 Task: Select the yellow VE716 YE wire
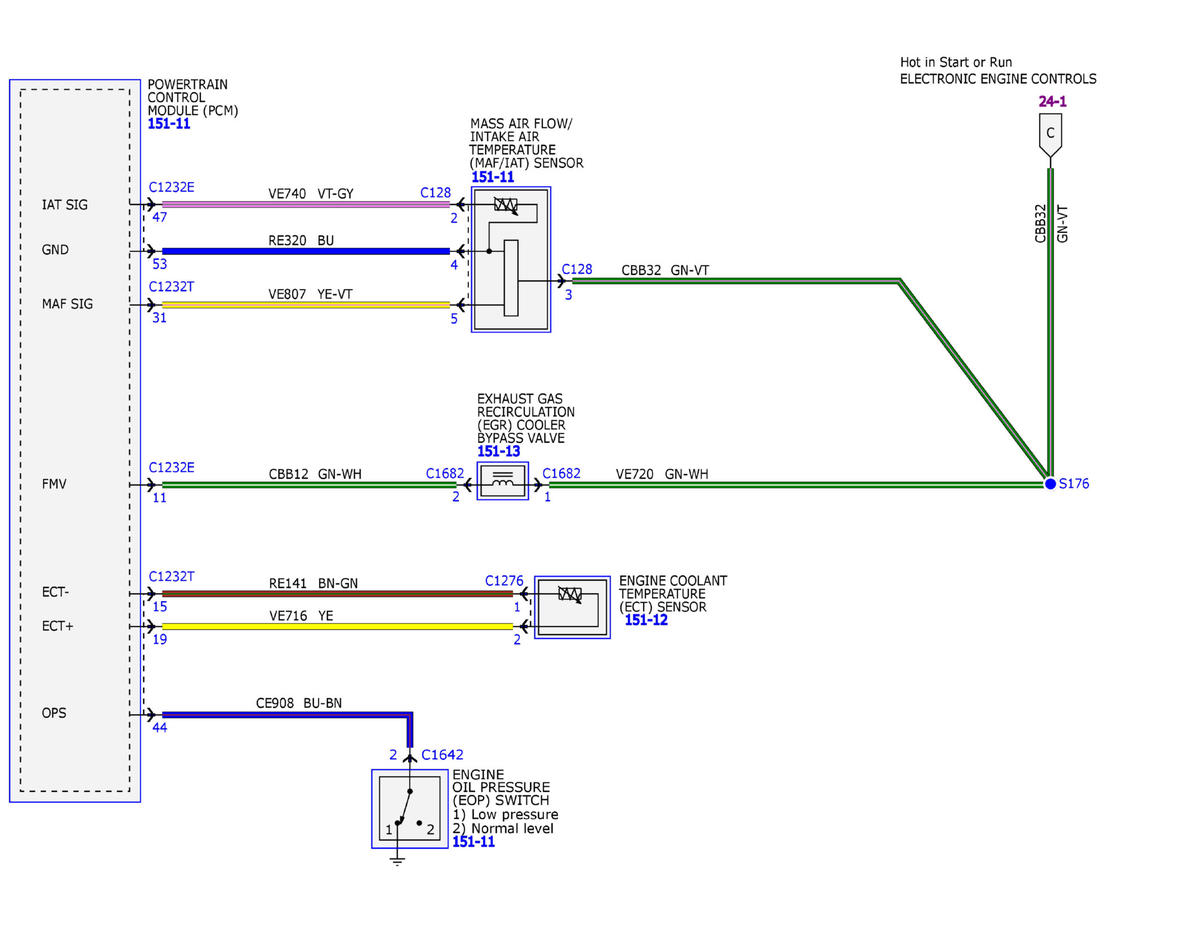coord(337,627)
